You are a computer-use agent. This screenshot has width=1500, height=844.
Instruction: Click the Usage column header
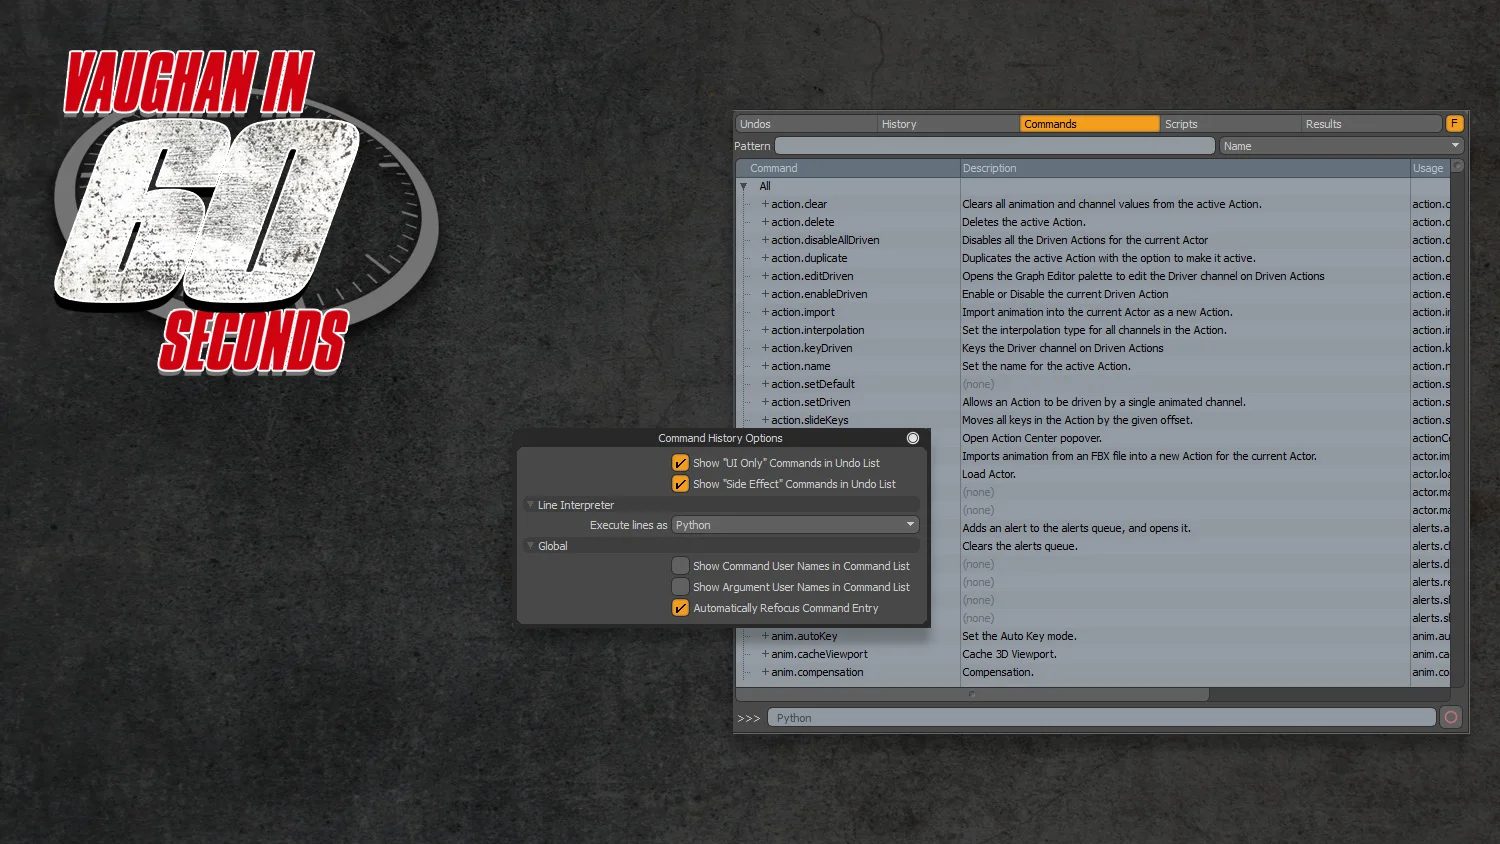pos(1430,168)
